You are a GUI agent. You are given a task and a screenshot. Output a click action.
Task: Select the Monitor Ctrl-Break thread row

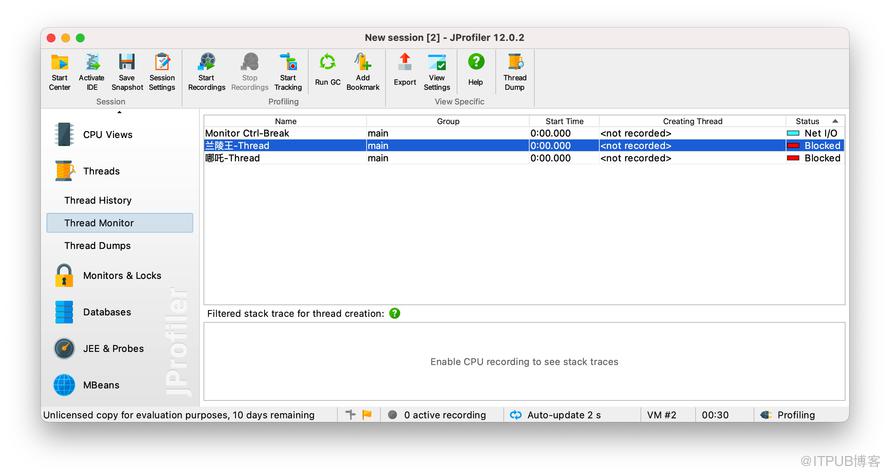pos(524,133)
